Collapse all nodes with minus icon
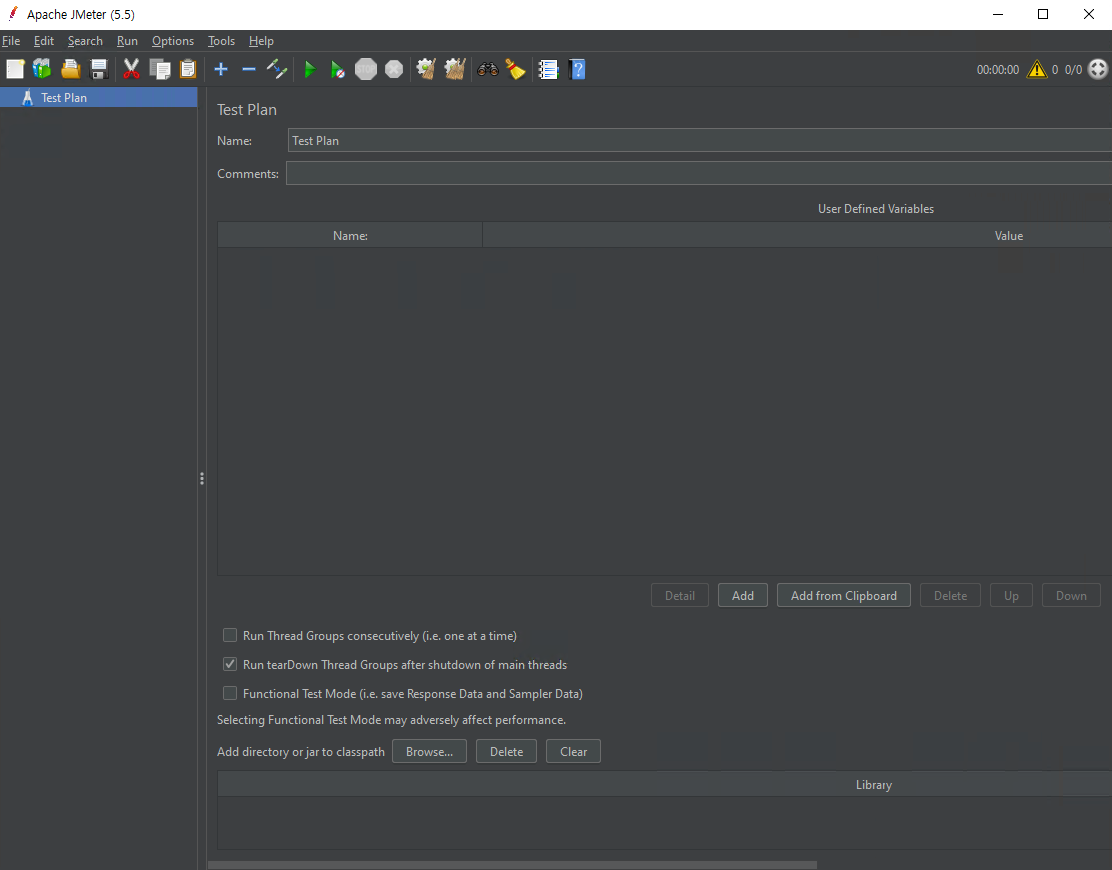Screen dimensions: 1112x870 [248, 69]
